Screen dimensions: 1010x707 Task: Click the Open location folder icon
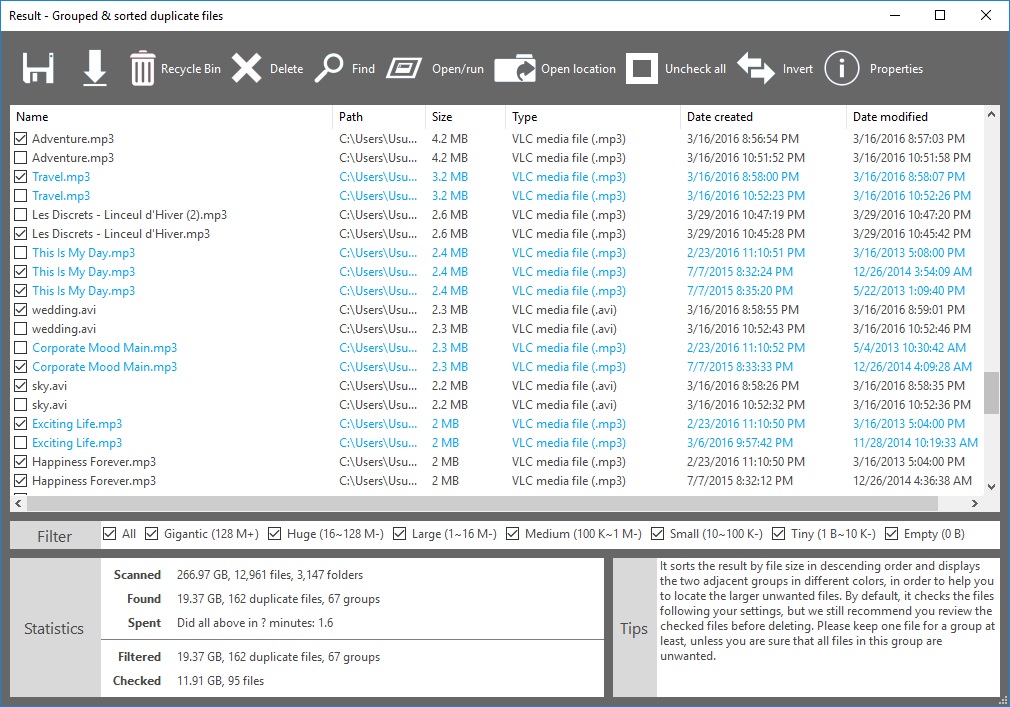tap(515, 68)
